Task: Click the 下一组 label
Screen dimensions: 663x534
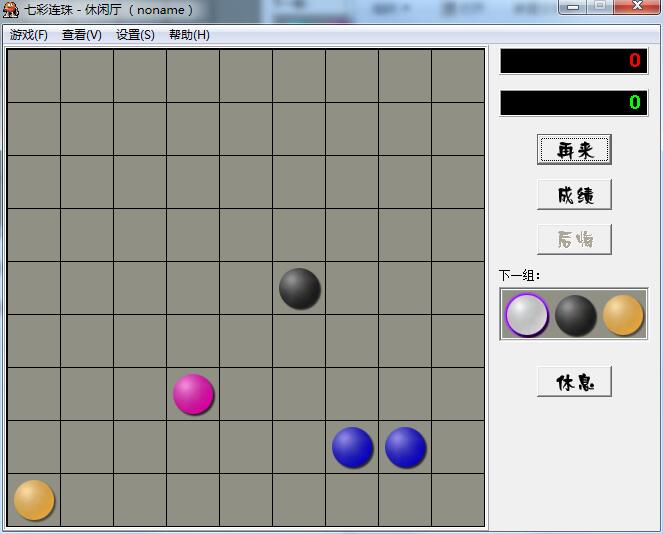Action: click(519, 275)
